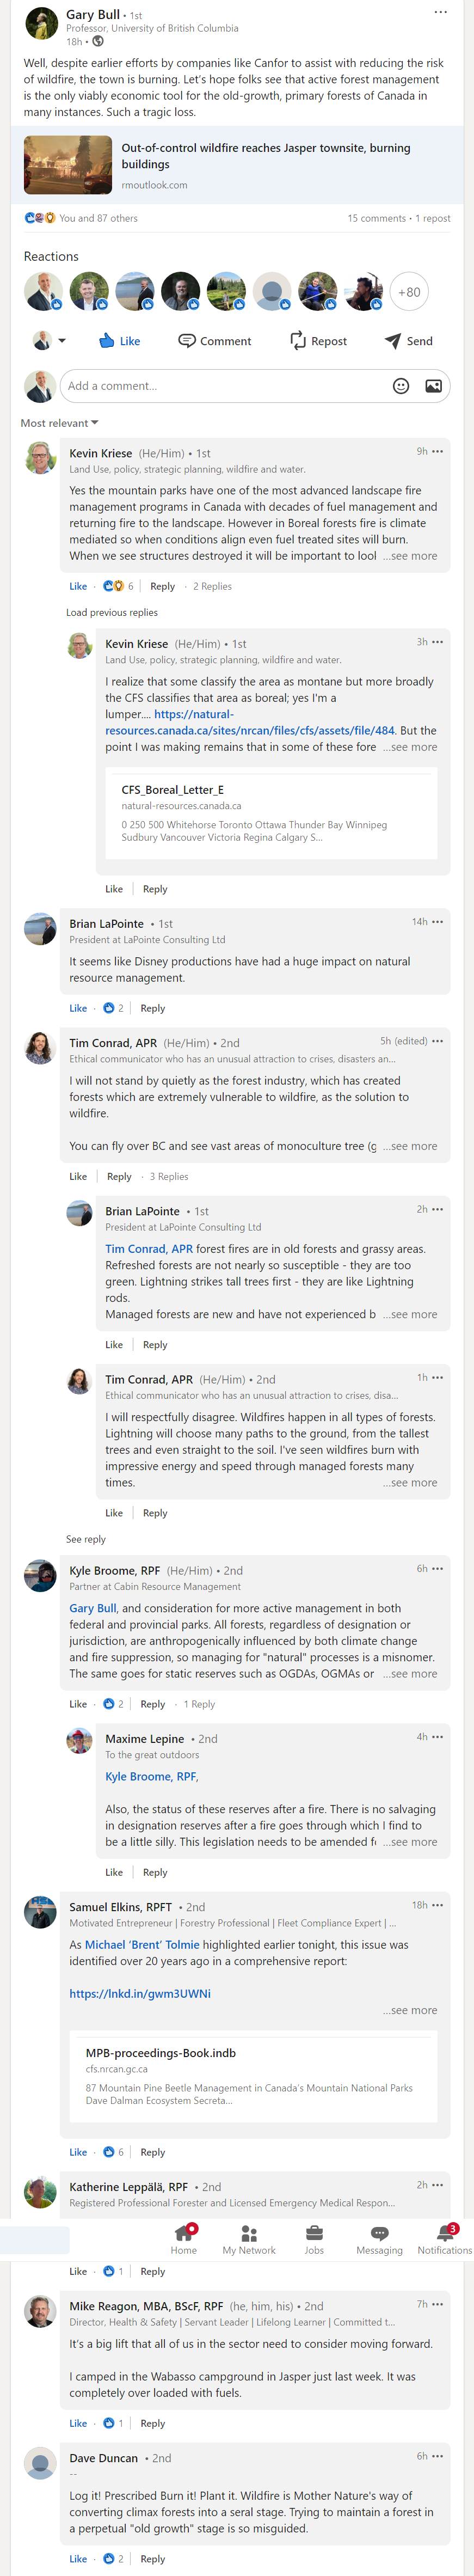Click the emoji icon in comment box

tap(401, 386)
